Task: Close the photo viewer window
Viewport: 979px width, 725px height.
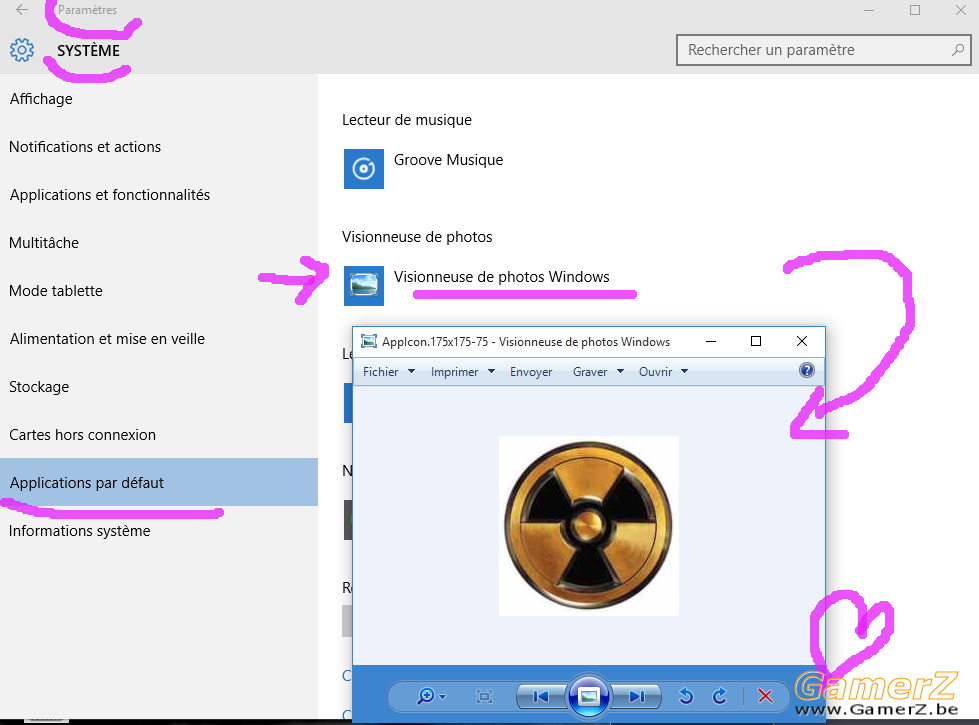Action: (x=802, y=341)
